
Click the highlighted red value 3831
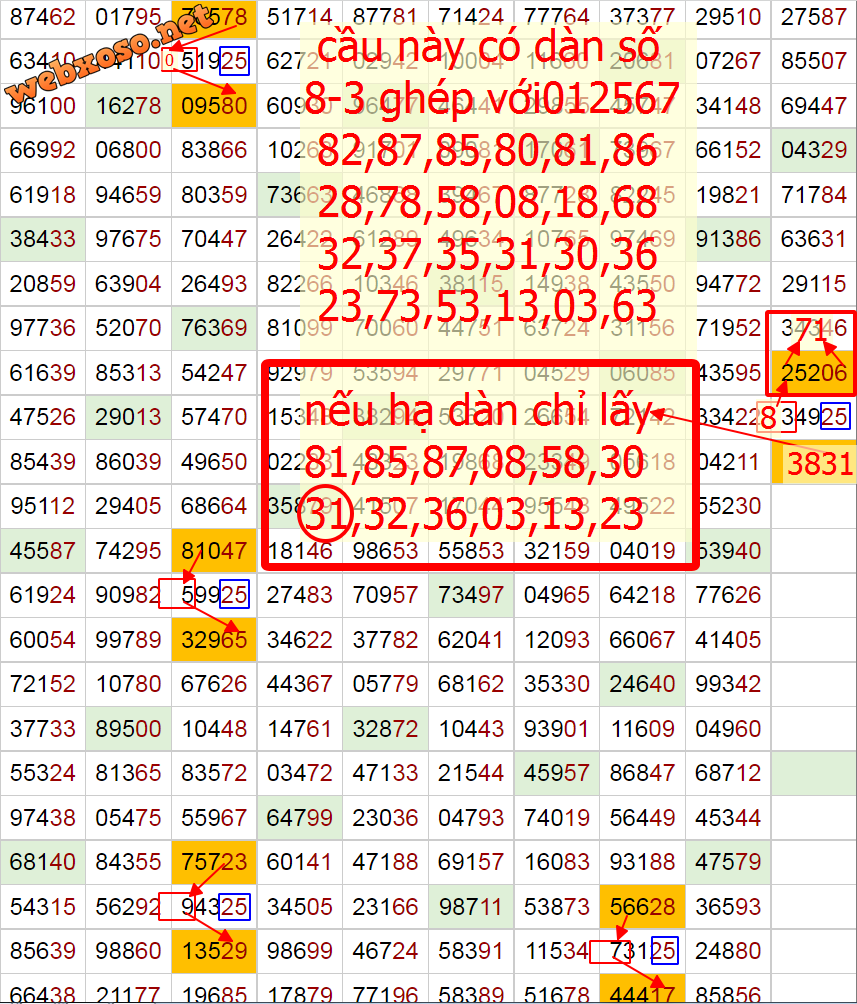point(819,464)
